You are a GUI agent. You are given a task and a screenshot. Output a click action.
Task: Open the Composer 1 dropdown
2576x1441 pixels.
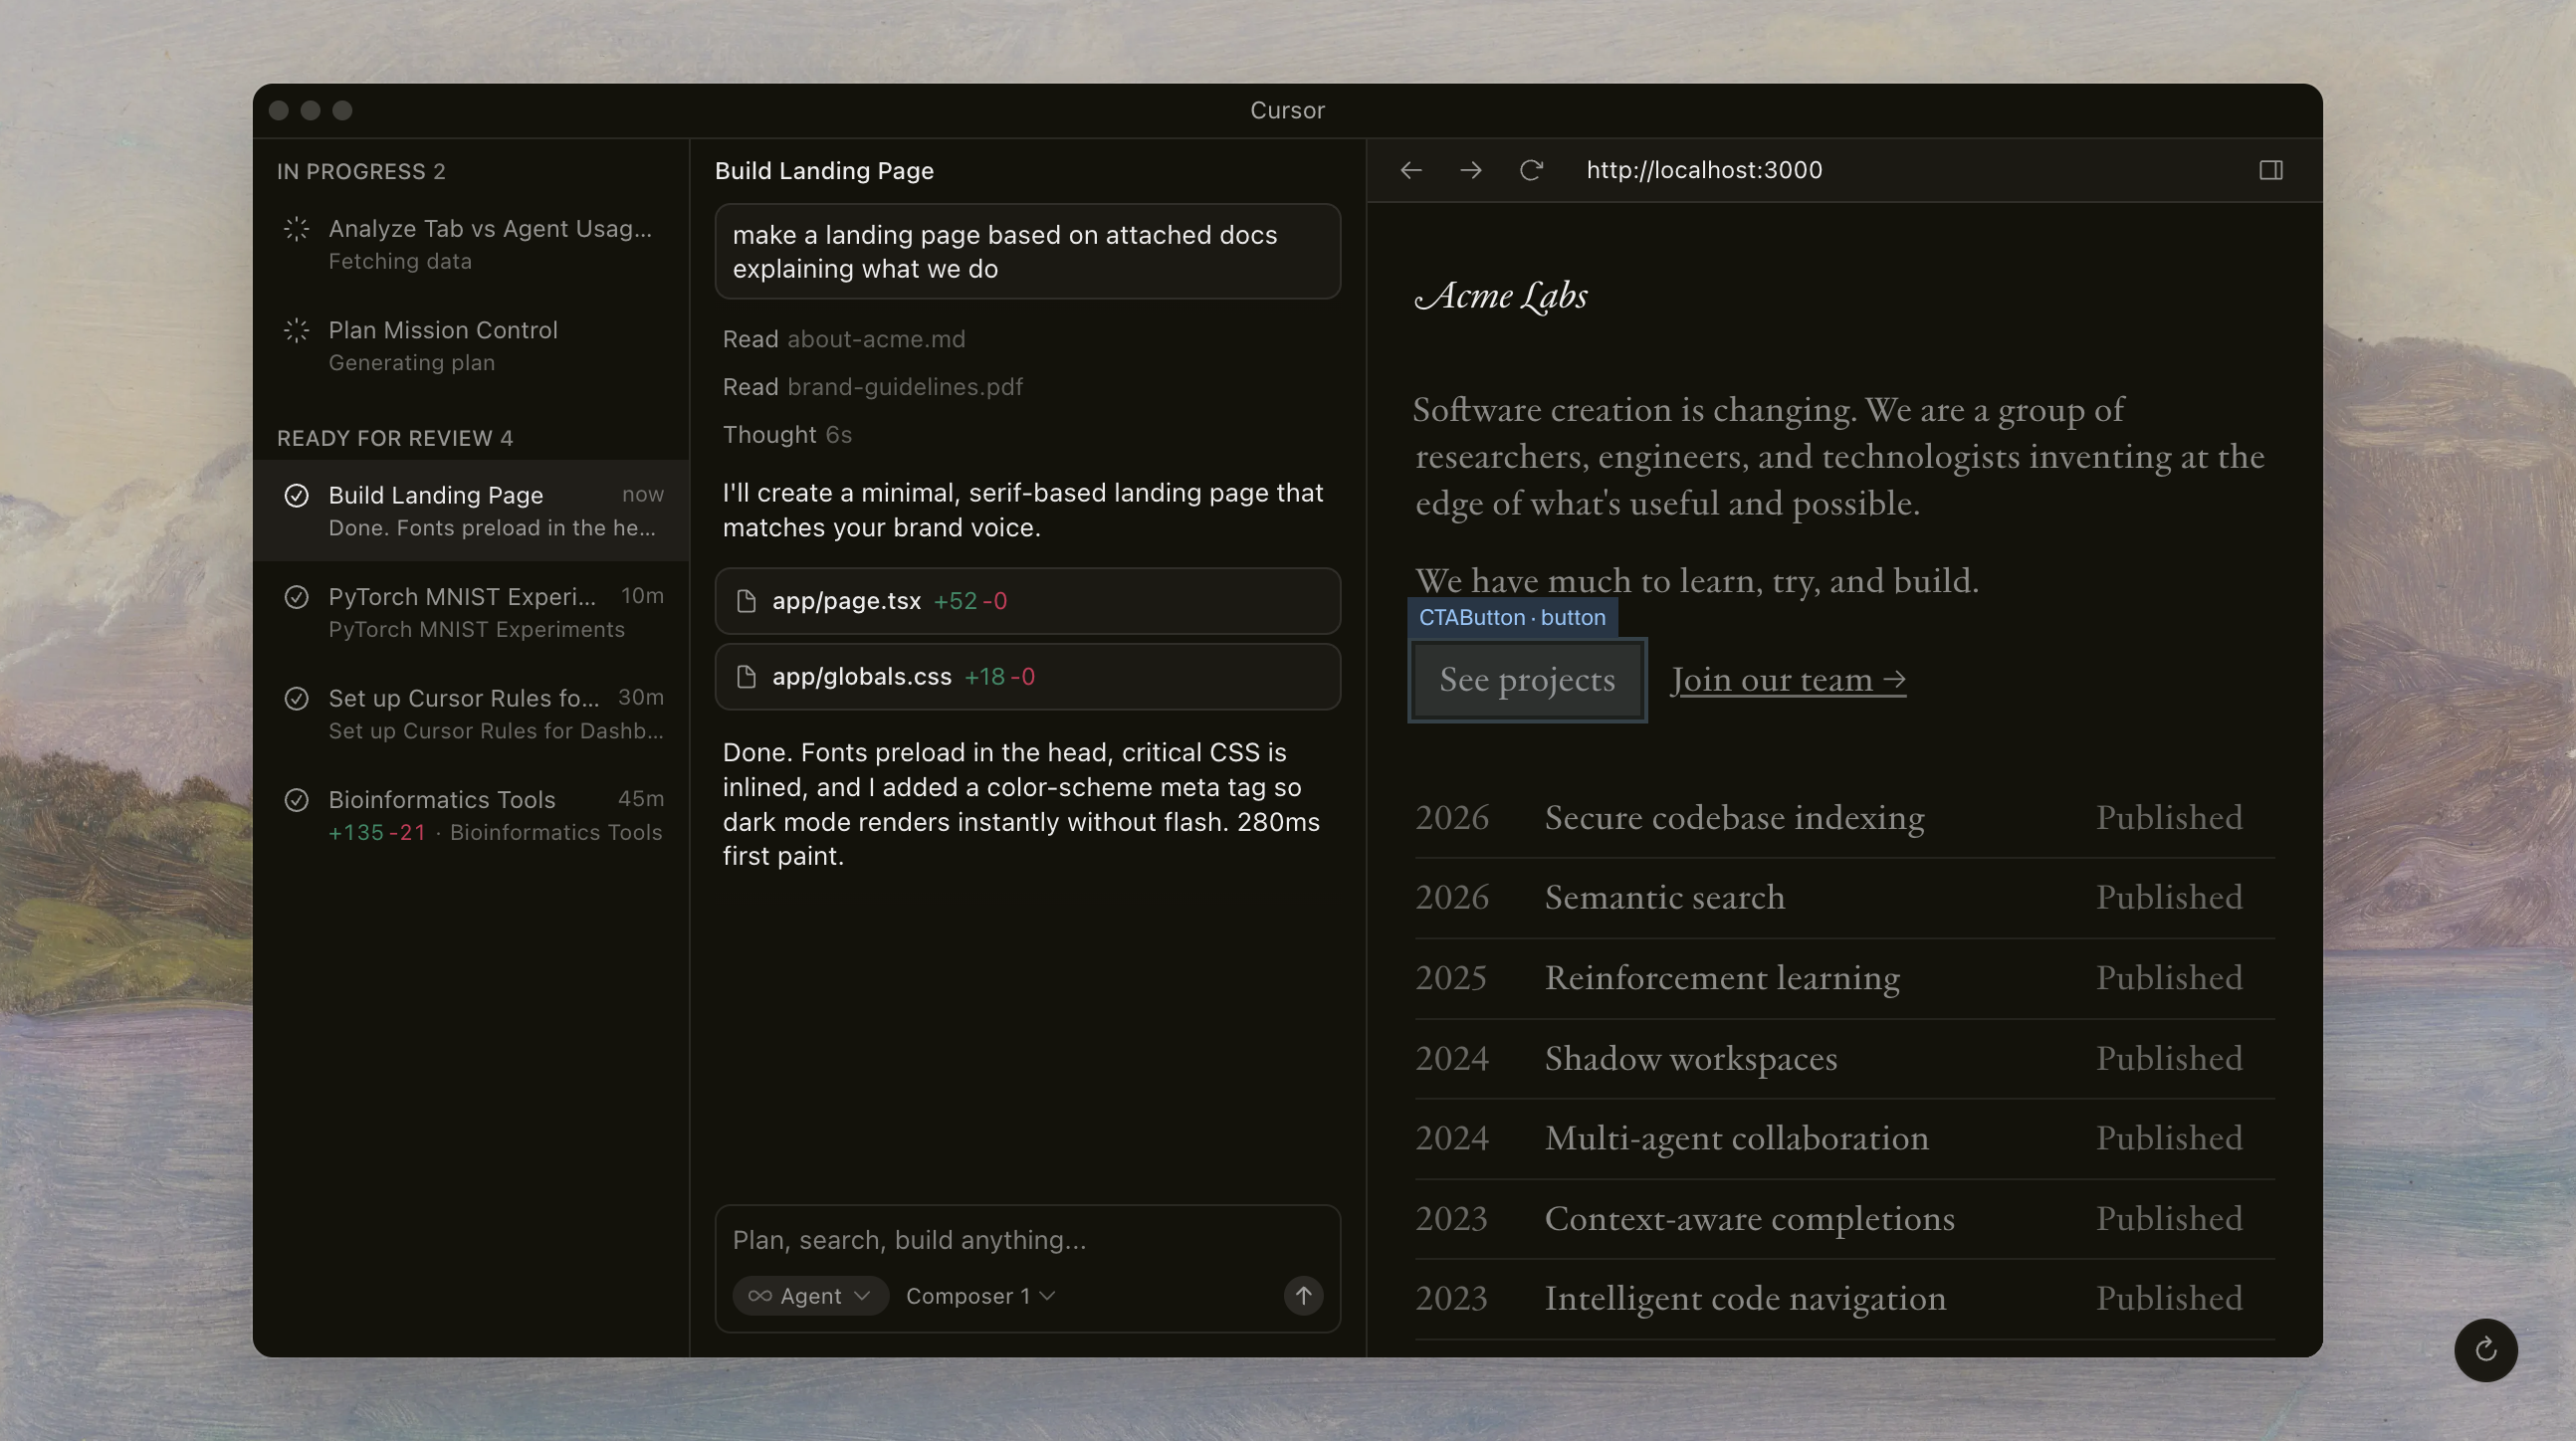coord(978,1295)
